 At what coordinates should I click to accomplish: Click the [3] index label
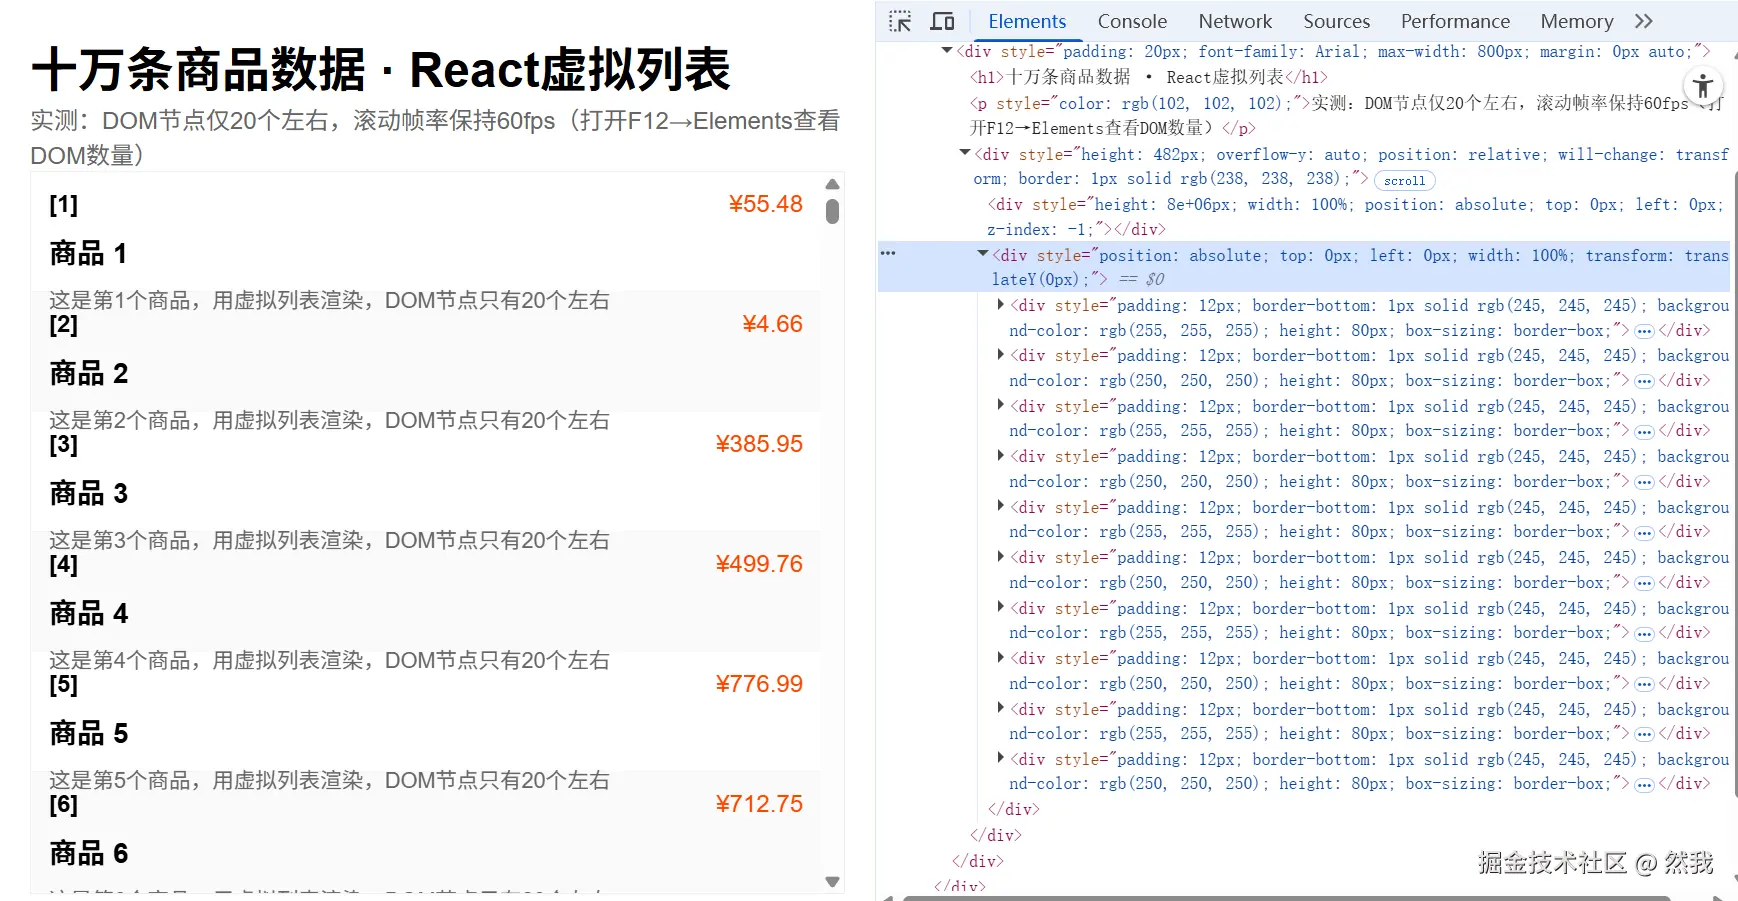click(x=64, y=444)
